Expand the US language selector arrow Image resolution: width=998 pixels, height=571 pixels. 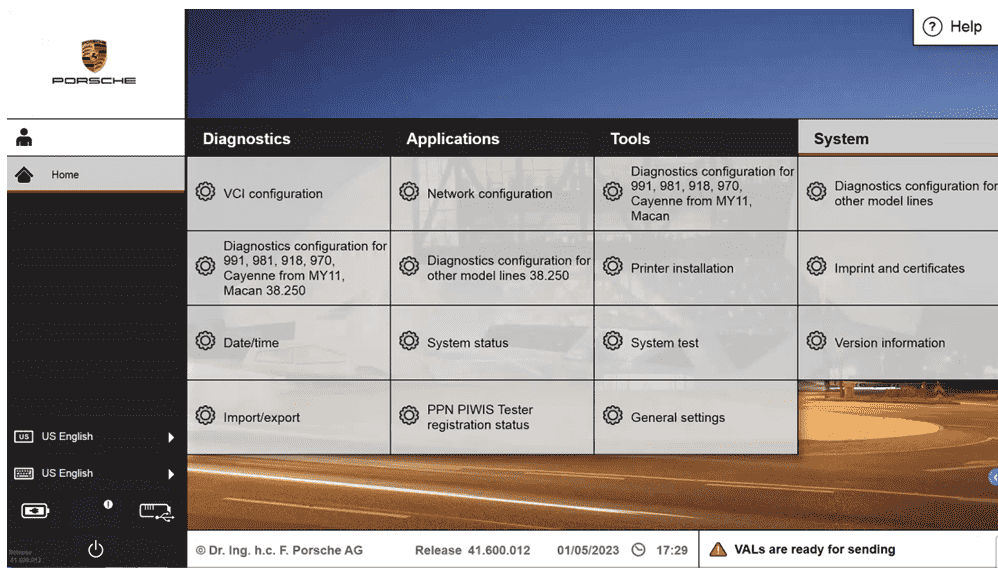[171, 437]
